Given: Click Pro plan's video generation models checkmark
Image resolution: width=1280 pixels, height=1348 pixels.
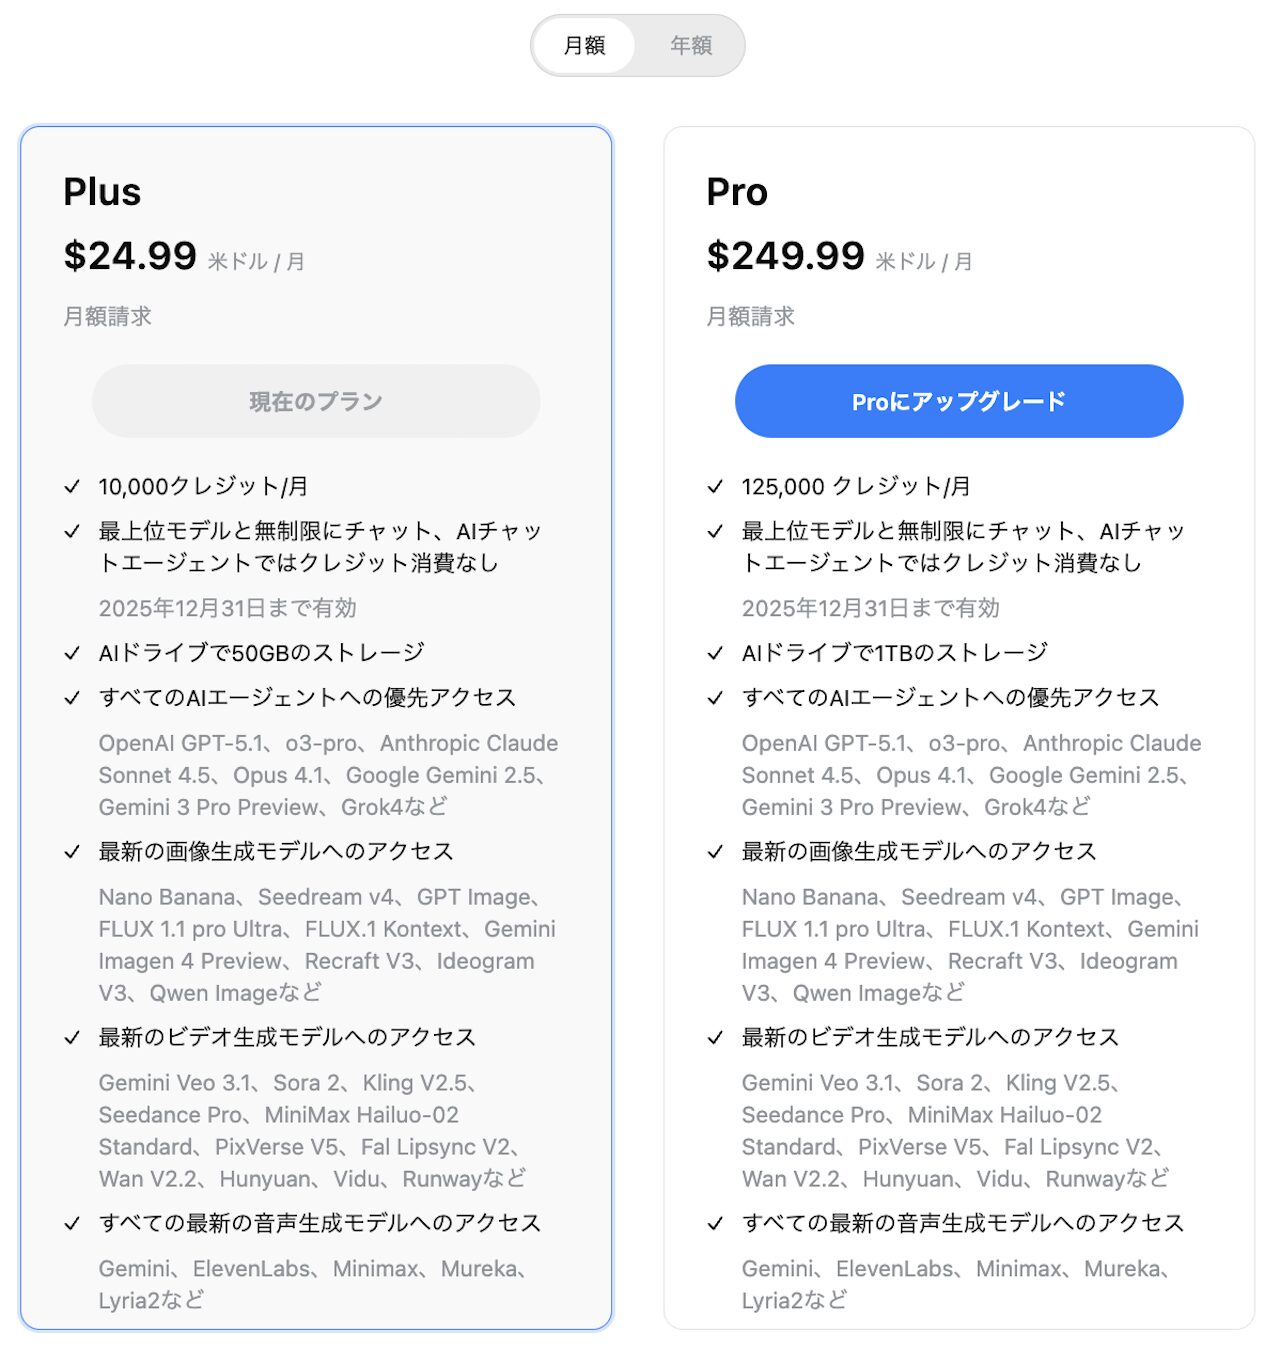Looking at the screenshot, I should pyautogui.click(x=715, y=1038).
